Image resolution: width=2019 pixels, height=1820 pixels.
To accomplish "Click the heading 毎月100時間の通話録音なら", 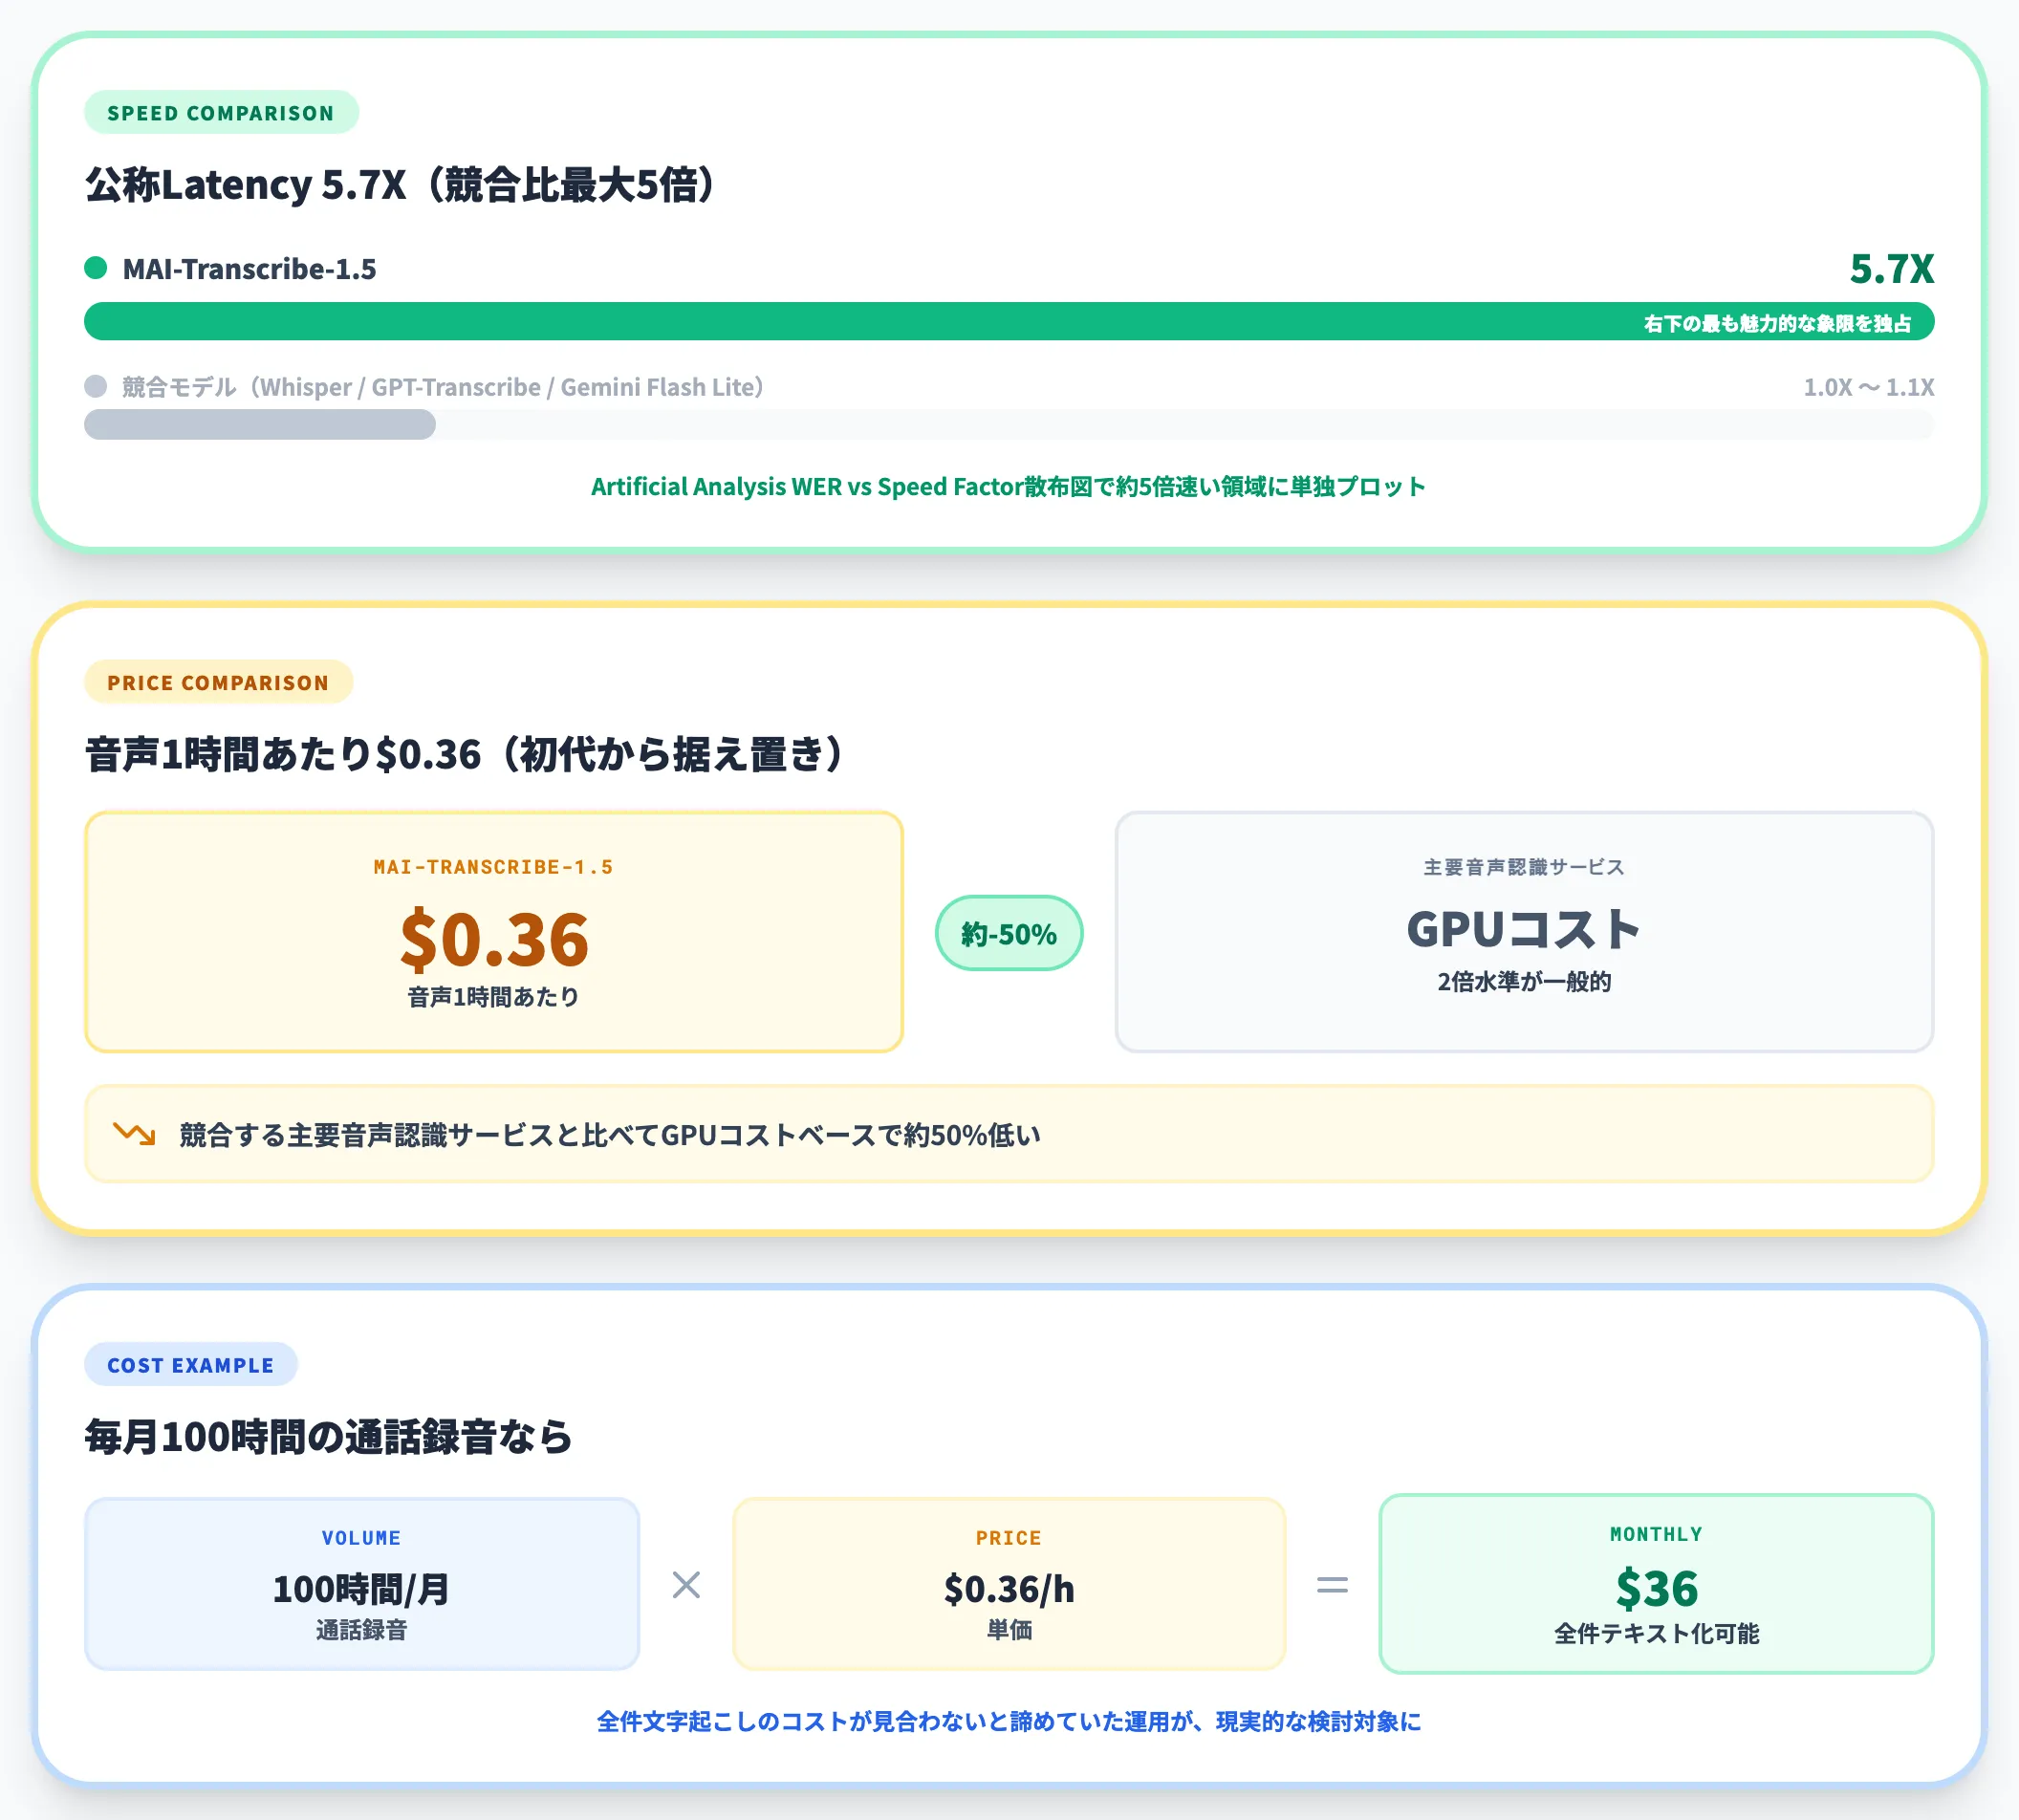I will tap(329, 1437).
